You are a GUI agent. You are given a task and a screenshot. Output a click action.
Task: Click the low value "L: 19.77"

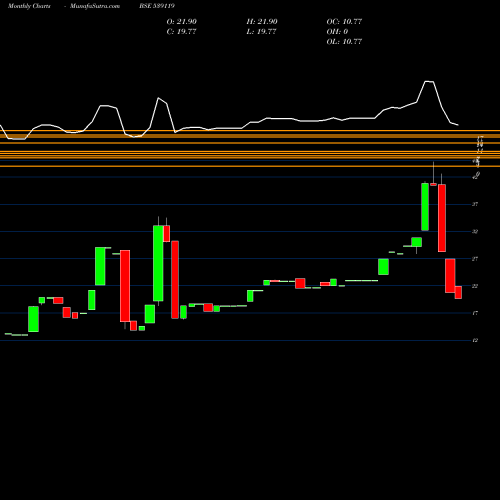[261, 32]
